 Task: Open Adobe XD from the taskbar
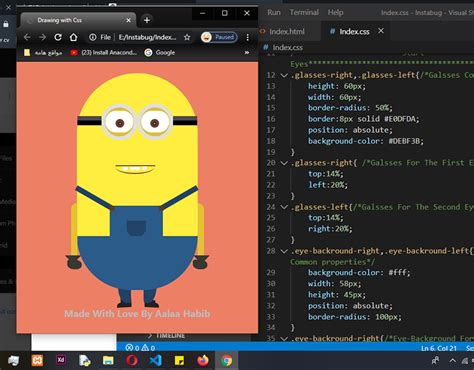[x=61, y=360]
